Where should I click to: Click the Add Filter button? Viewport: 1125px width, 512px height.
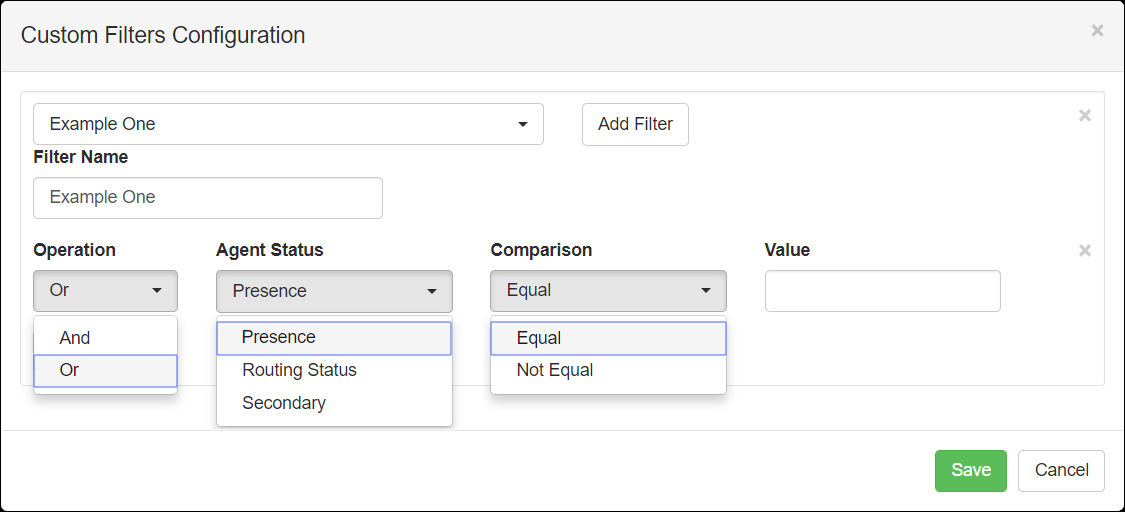pos(635,124)
